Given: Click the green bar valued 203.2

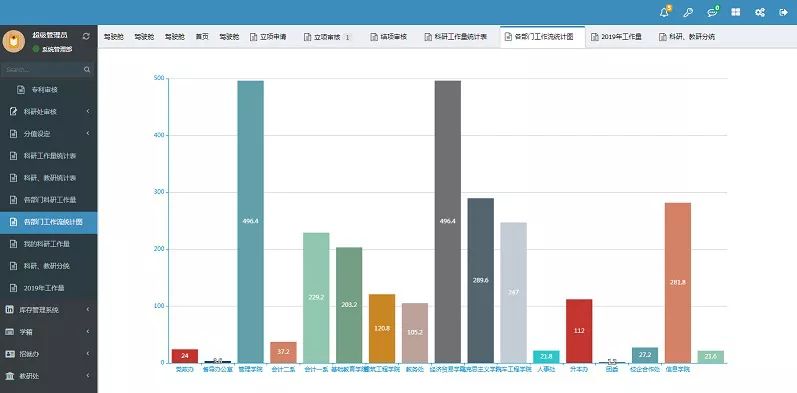Looking at the screenshot, I should coord(349,305).
